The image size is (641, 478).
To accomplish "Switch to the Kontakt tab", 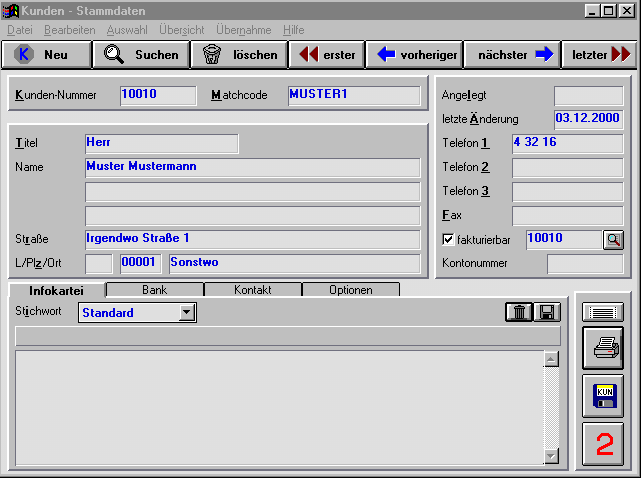I will click(x=252, y=290).
